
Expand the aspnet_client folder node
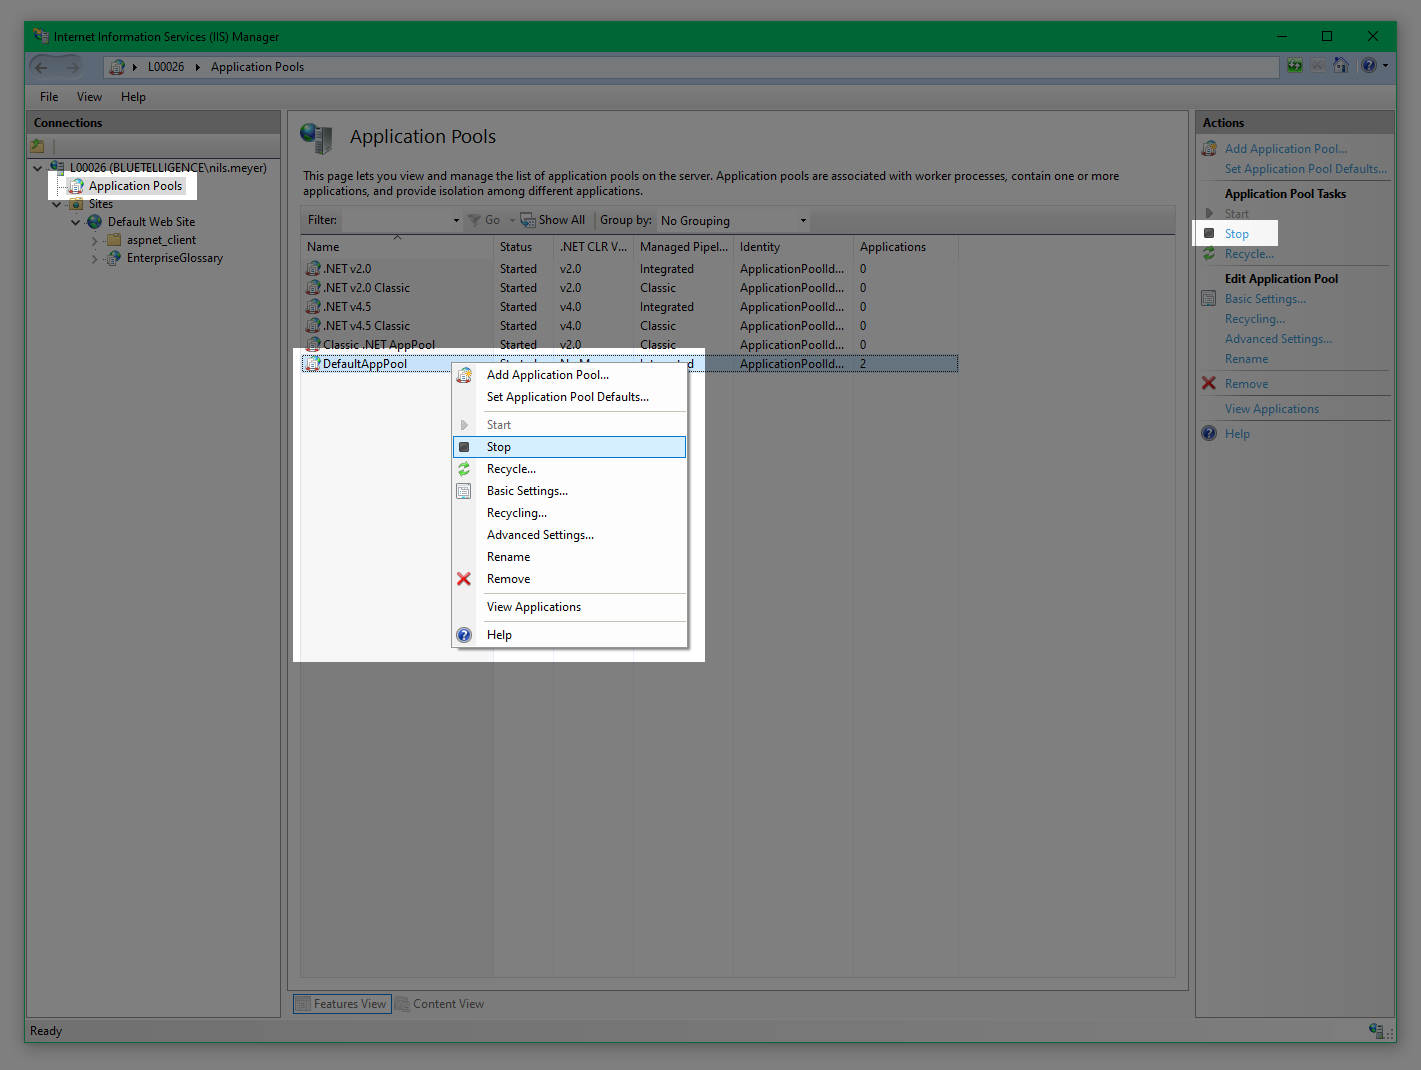click(95, 240)
